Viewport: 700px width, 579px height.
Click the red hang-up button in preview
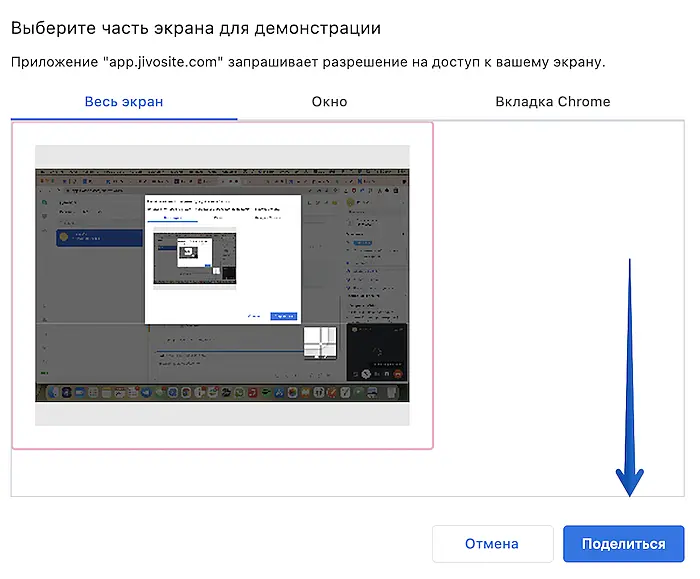[398, 373]
